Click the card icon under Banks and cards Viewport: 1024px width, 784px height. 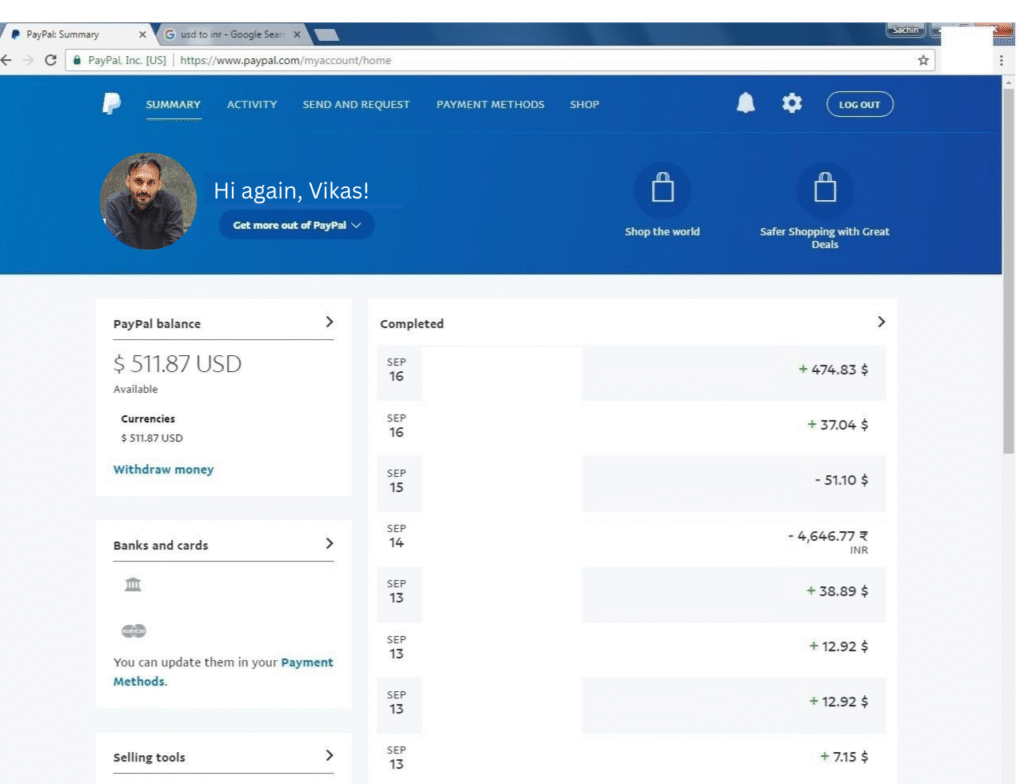133,631
